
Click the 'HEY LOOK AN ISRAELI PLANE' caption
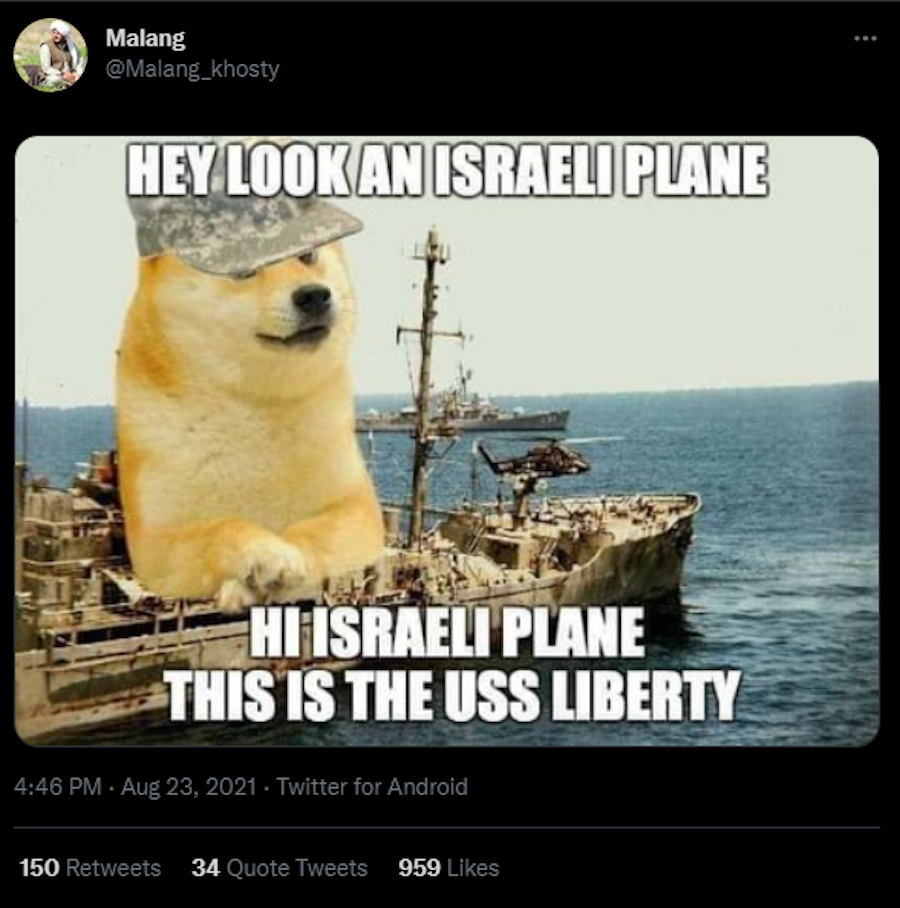tap(448, 170)
